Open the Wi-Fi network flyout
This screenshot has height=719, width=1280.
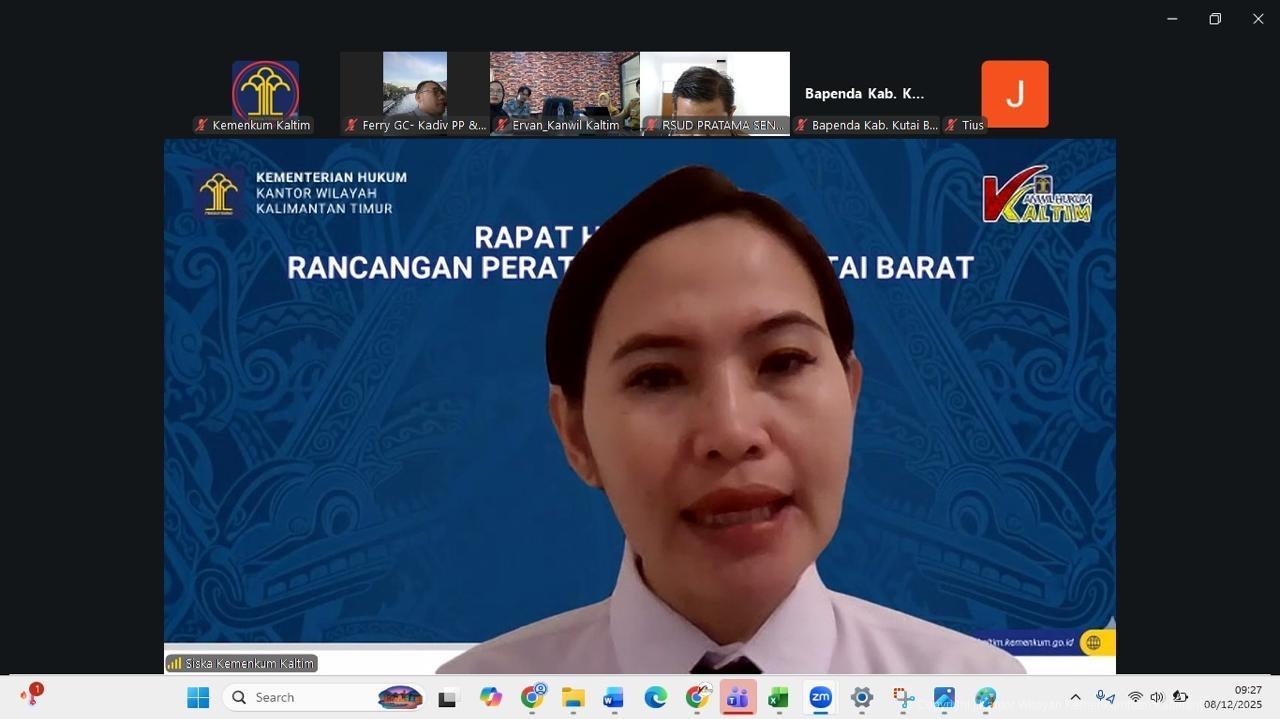click(x=1135, y=697)
